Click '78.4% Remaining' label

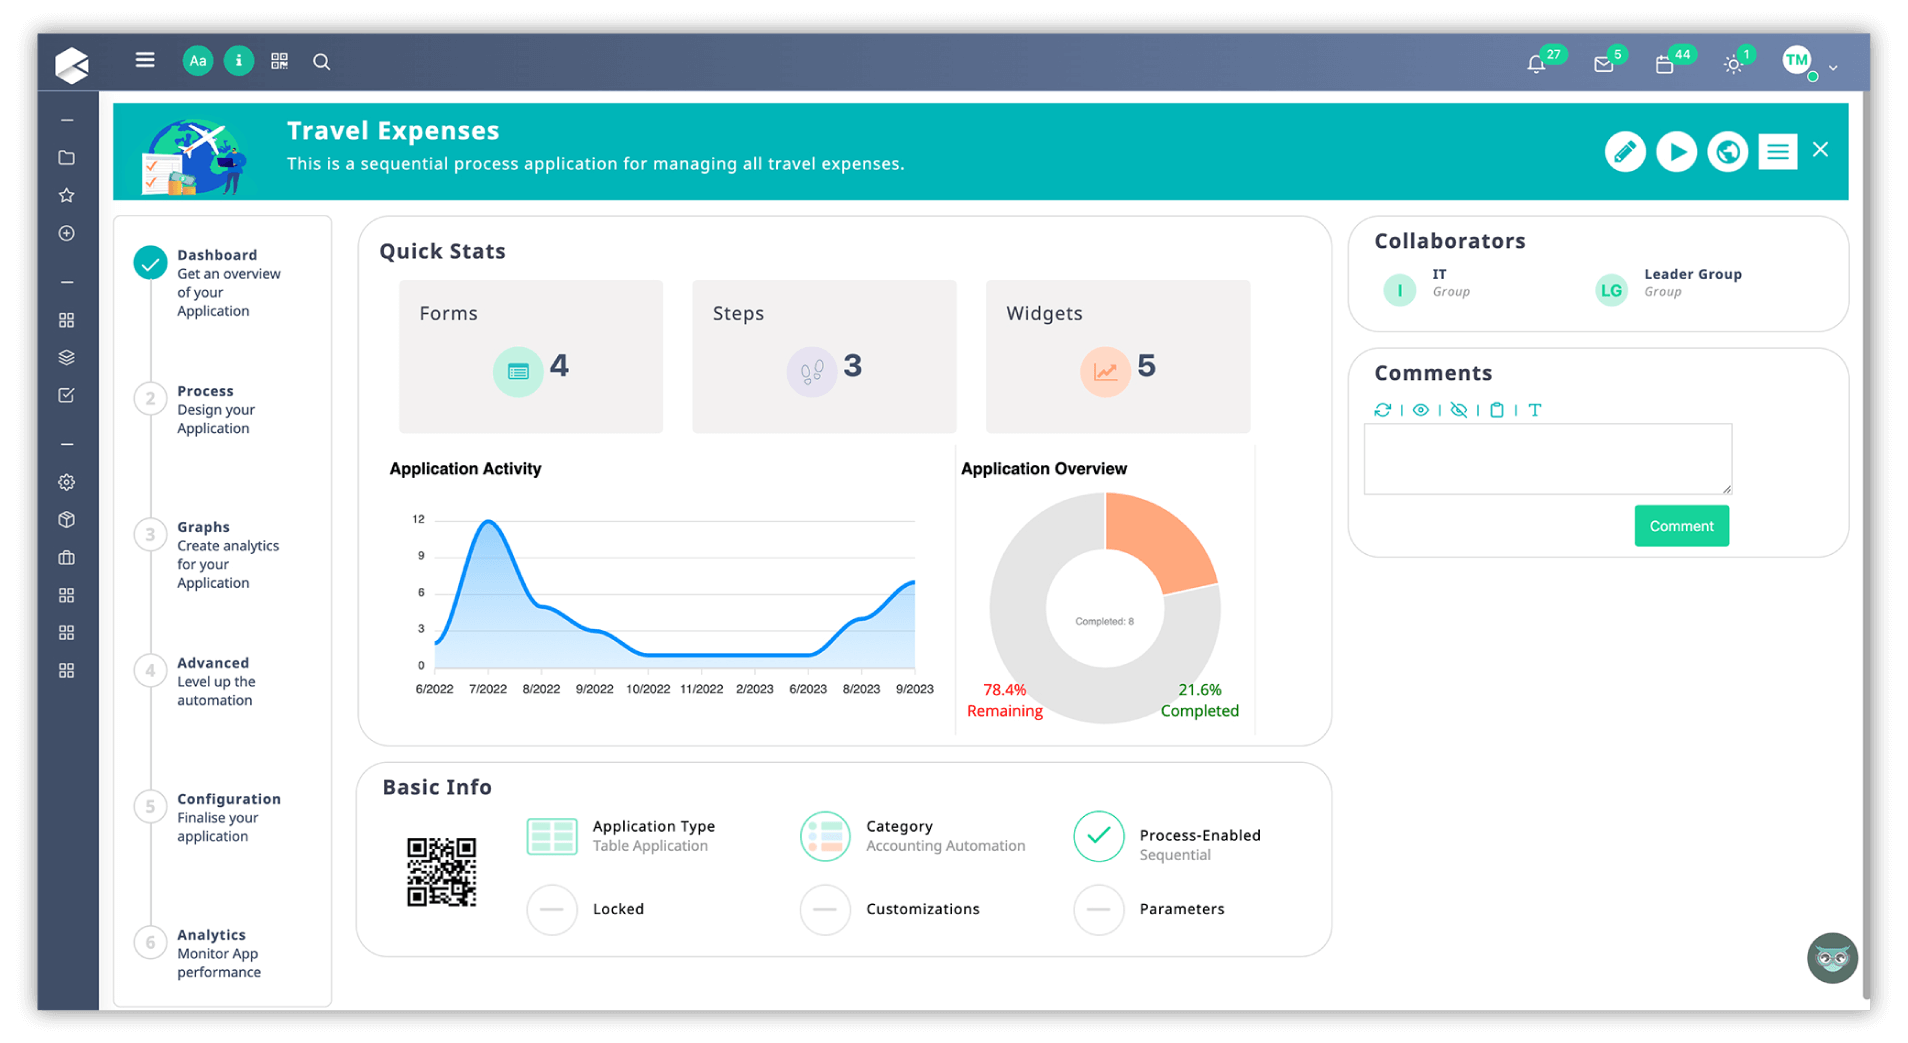coord(1004,700)
